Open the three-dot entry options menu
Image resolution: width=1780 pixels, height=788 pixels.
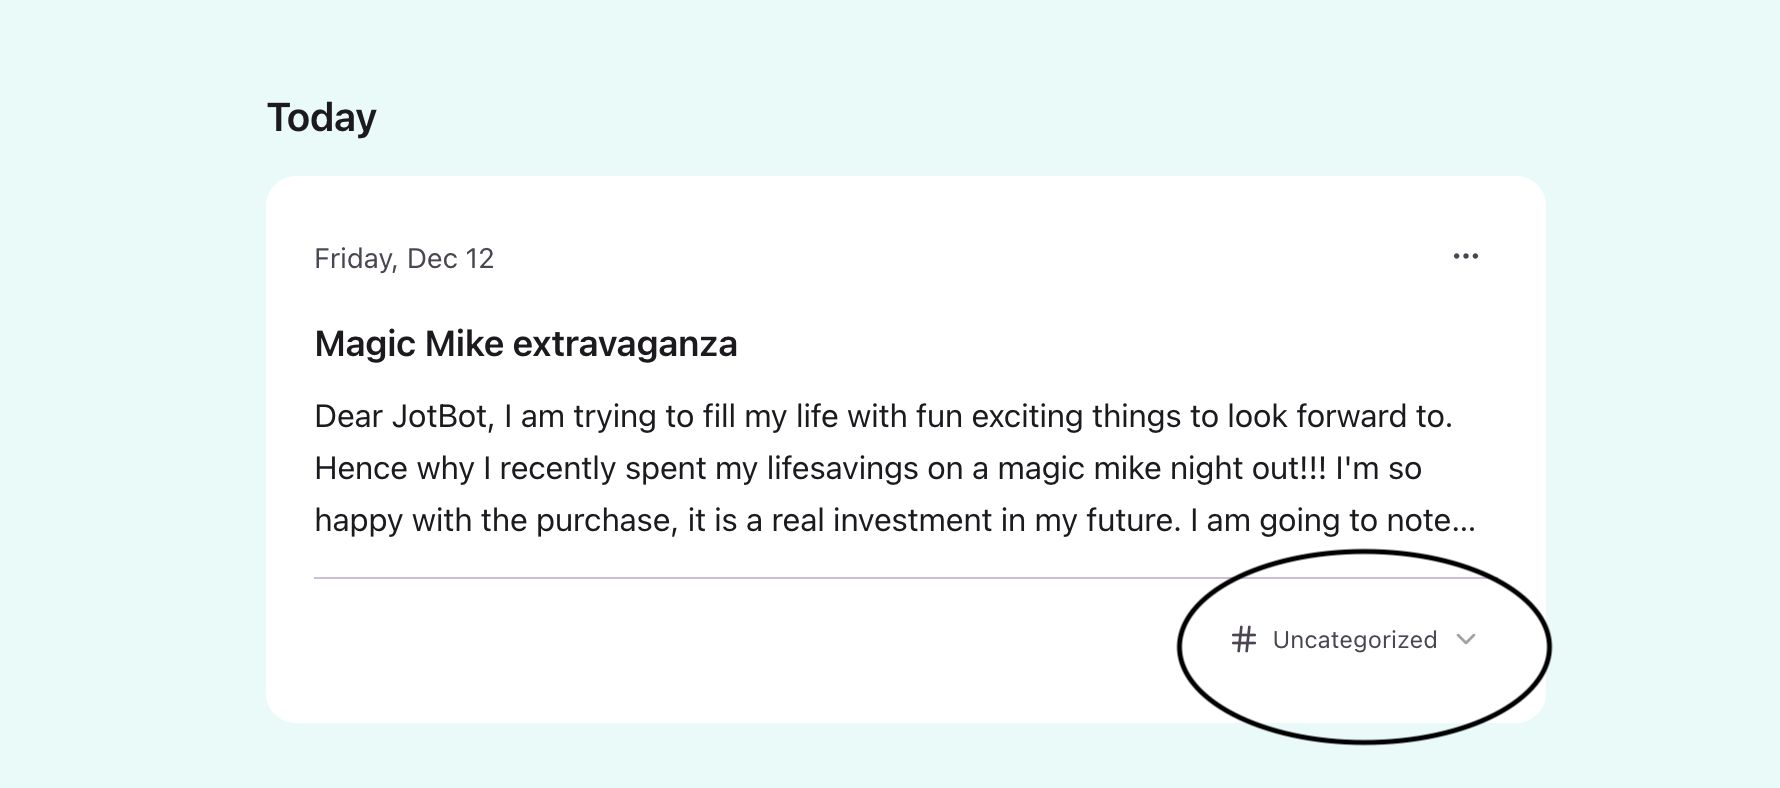point(1465,257)
